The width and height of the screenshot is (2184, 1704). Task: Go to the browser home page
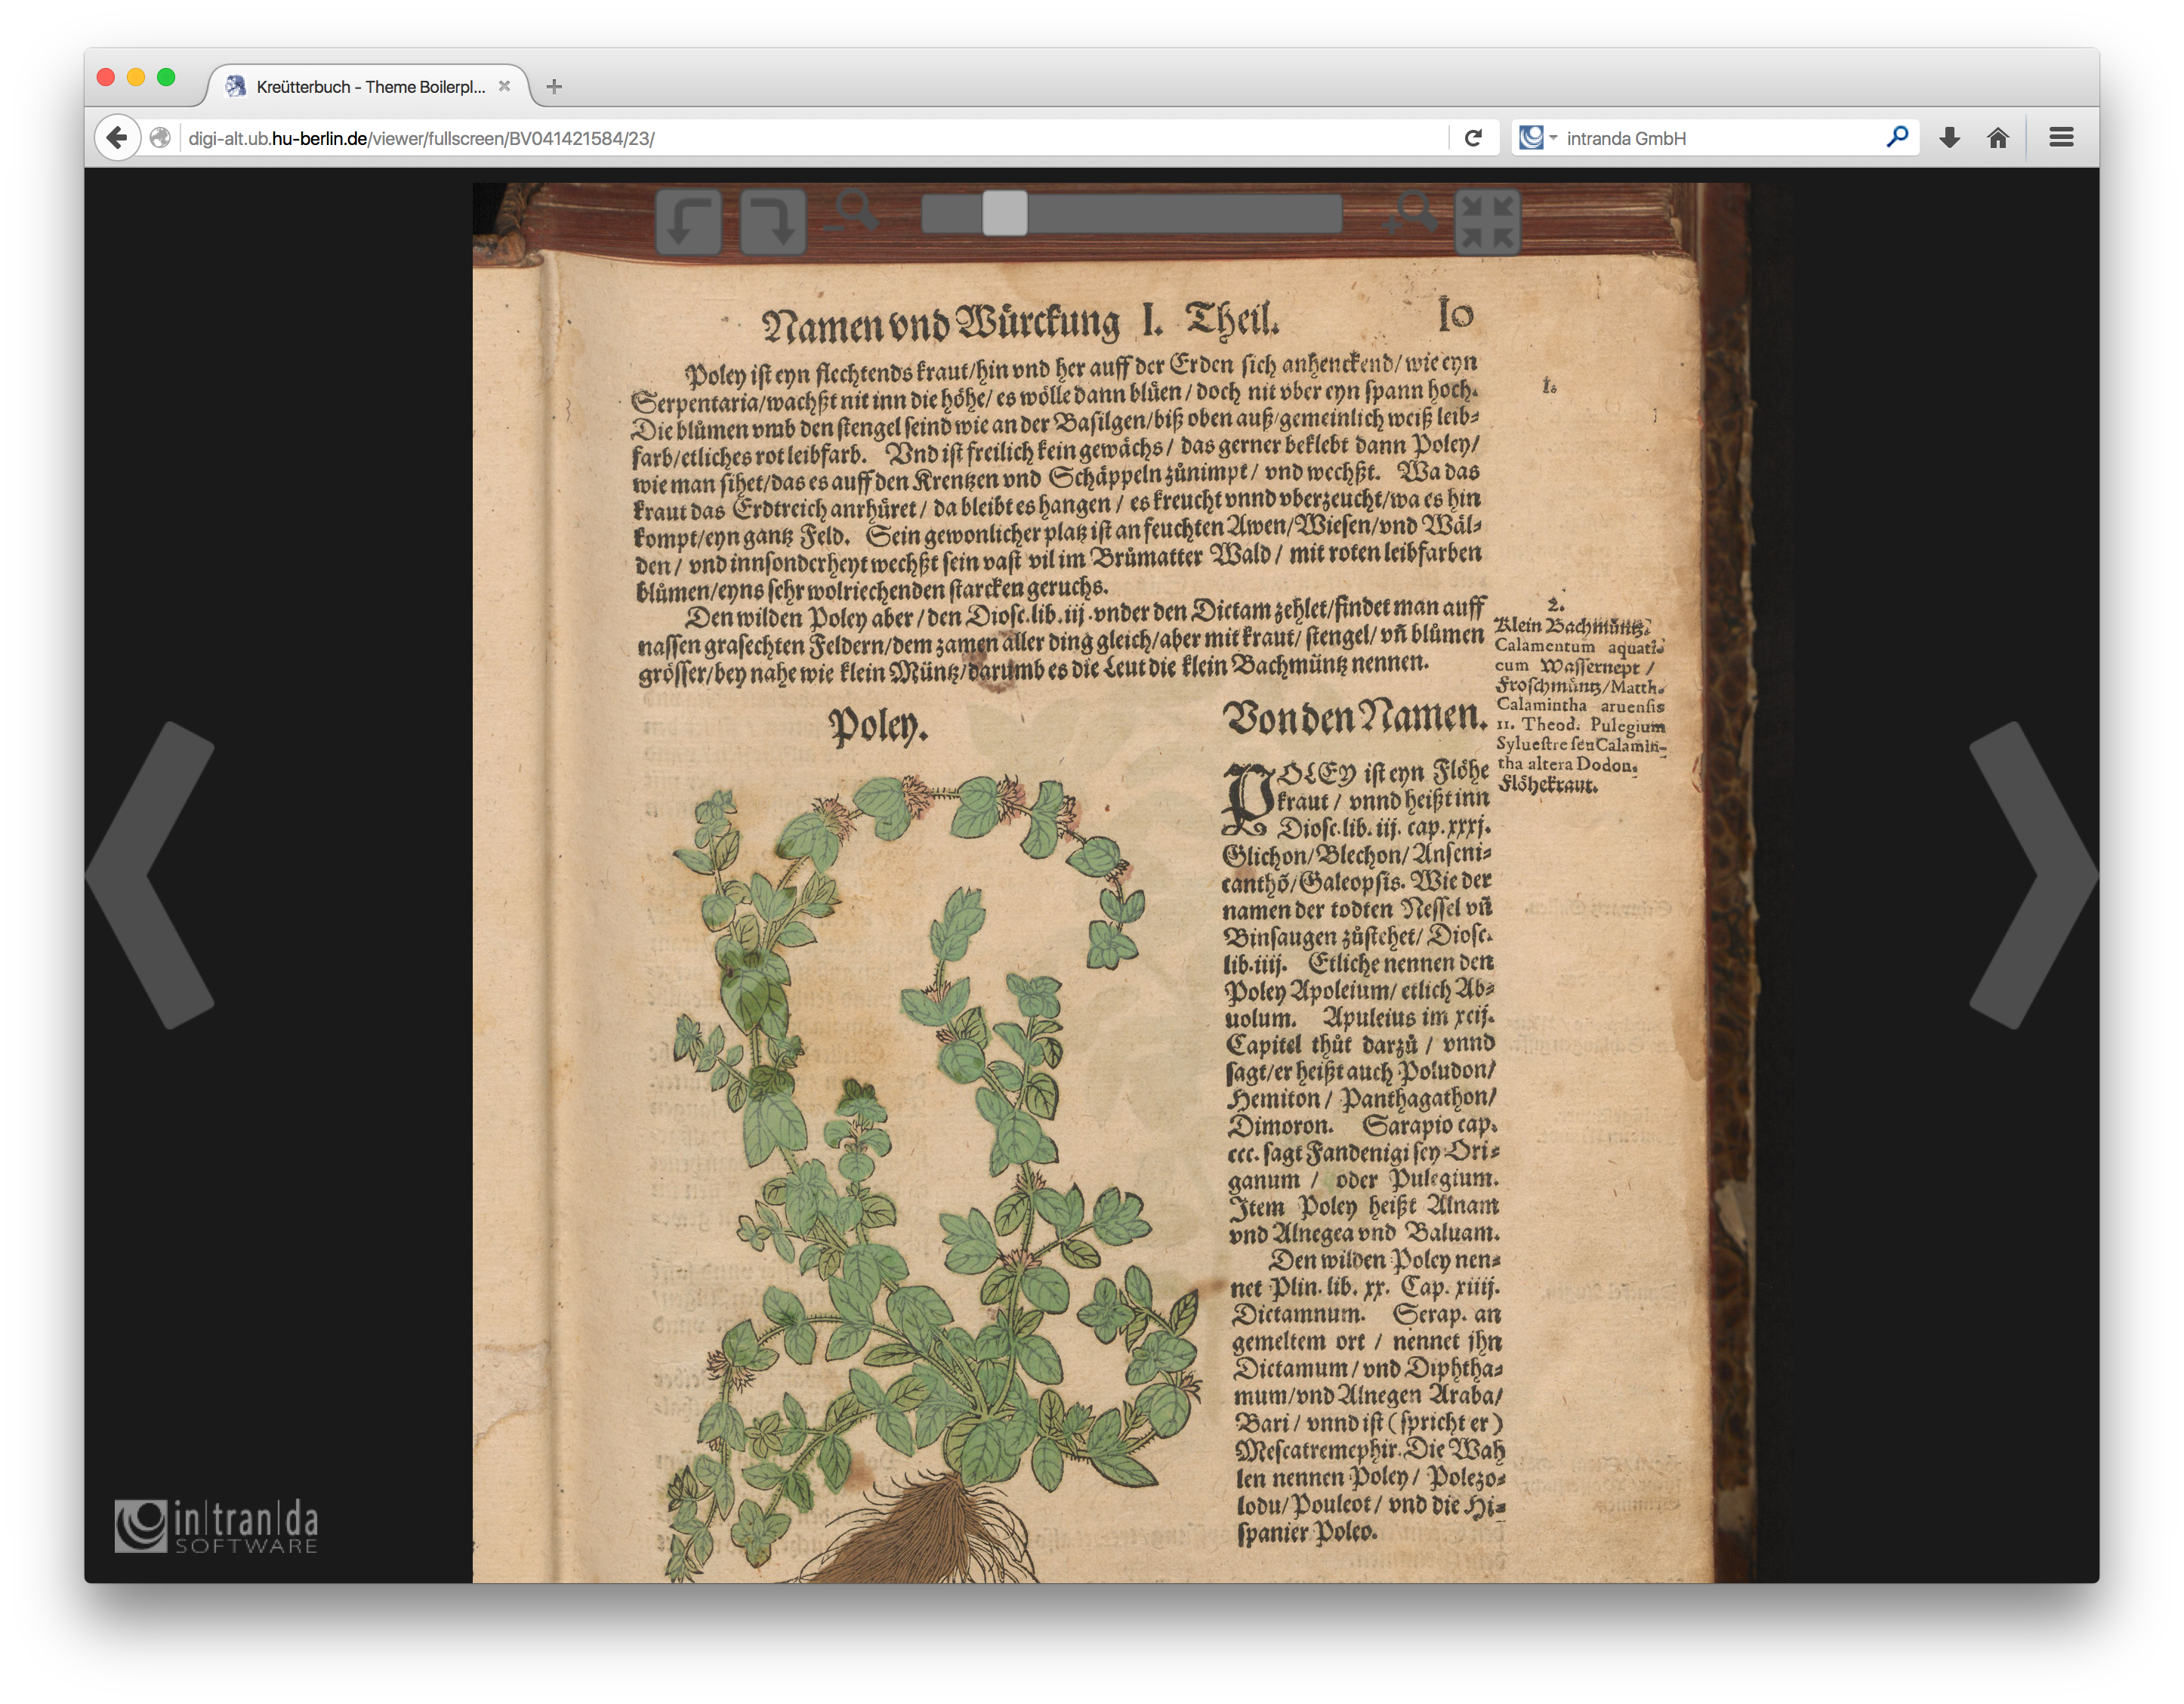pyautogui.click(x=1998, y=138)
